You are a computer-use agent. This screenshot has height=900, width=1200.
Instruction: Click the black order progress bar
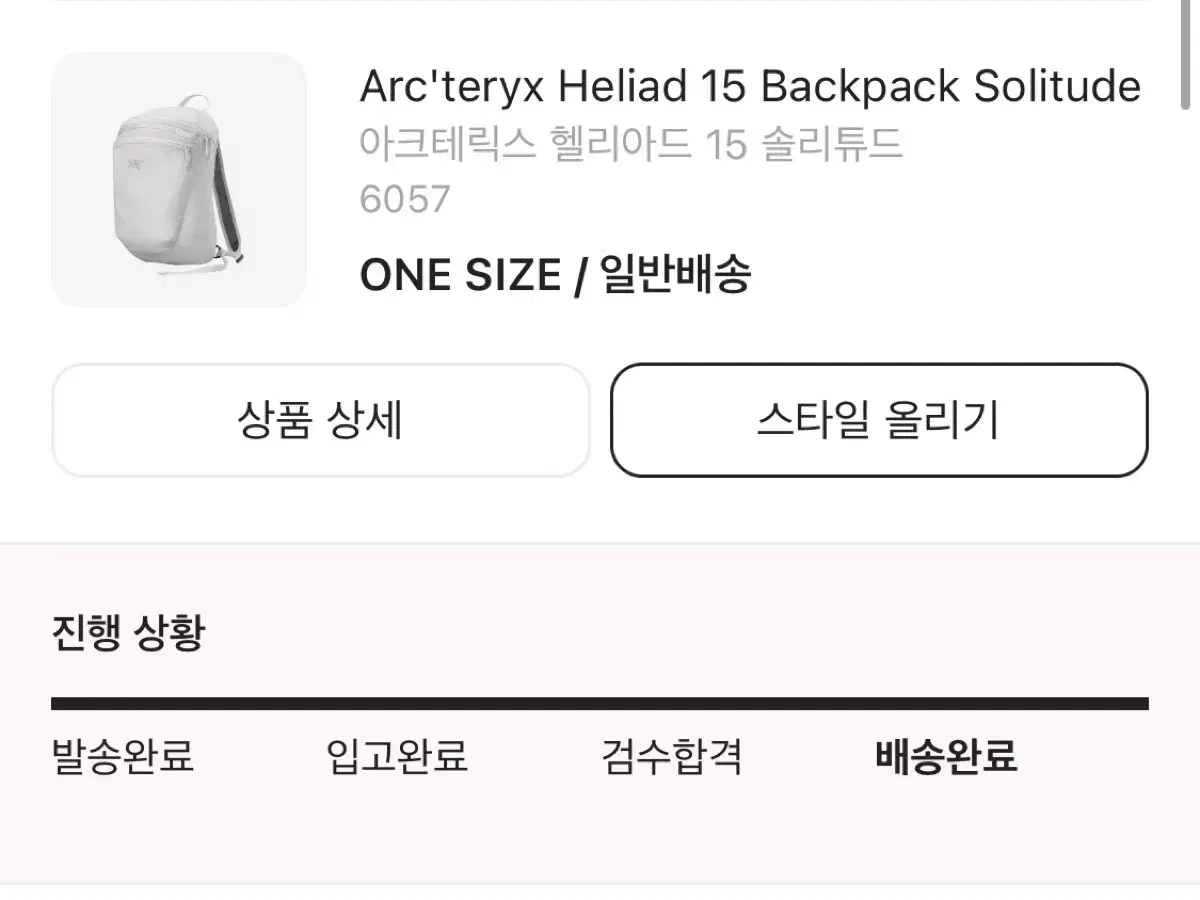tap(600, 704)
